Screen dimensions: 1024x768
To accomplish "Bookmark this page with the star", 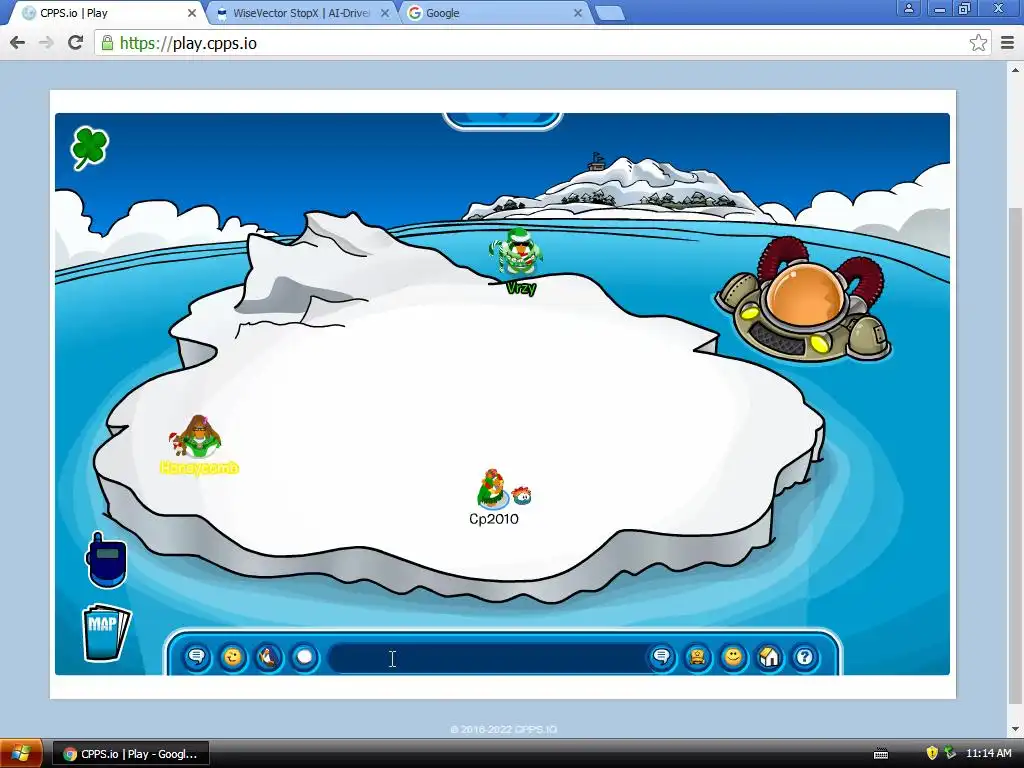I will [978, 43].
